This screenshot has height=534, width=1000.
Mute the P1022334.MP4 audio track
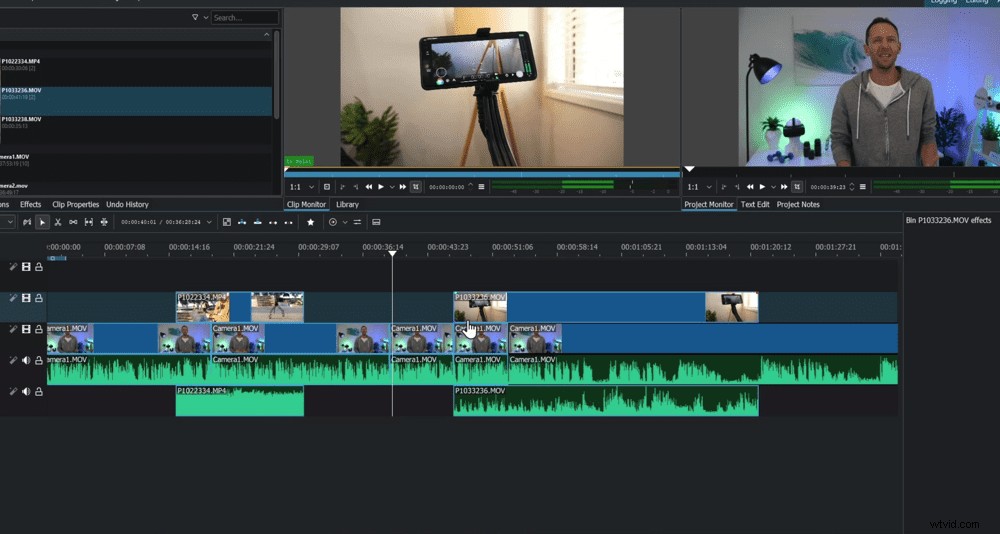click(x=26, y=391)
